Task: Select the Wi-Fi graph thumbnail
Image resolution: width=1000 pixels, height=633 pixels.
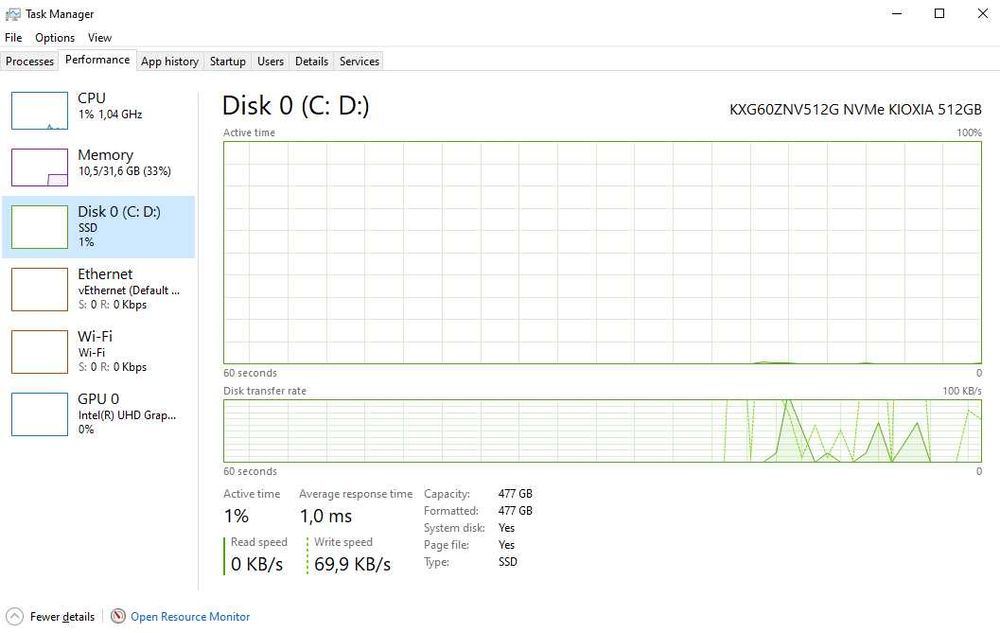Action: [x=39, y=351]
